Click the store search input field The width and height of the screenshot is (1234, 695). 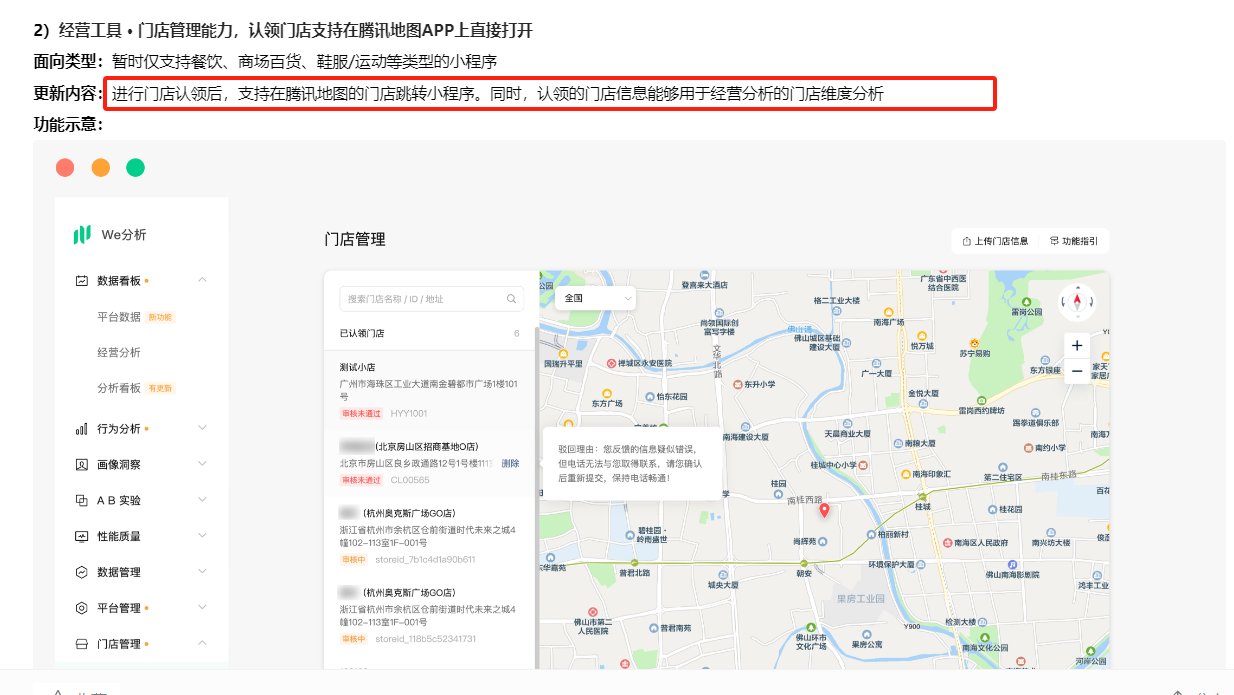[x=431, y=299]
